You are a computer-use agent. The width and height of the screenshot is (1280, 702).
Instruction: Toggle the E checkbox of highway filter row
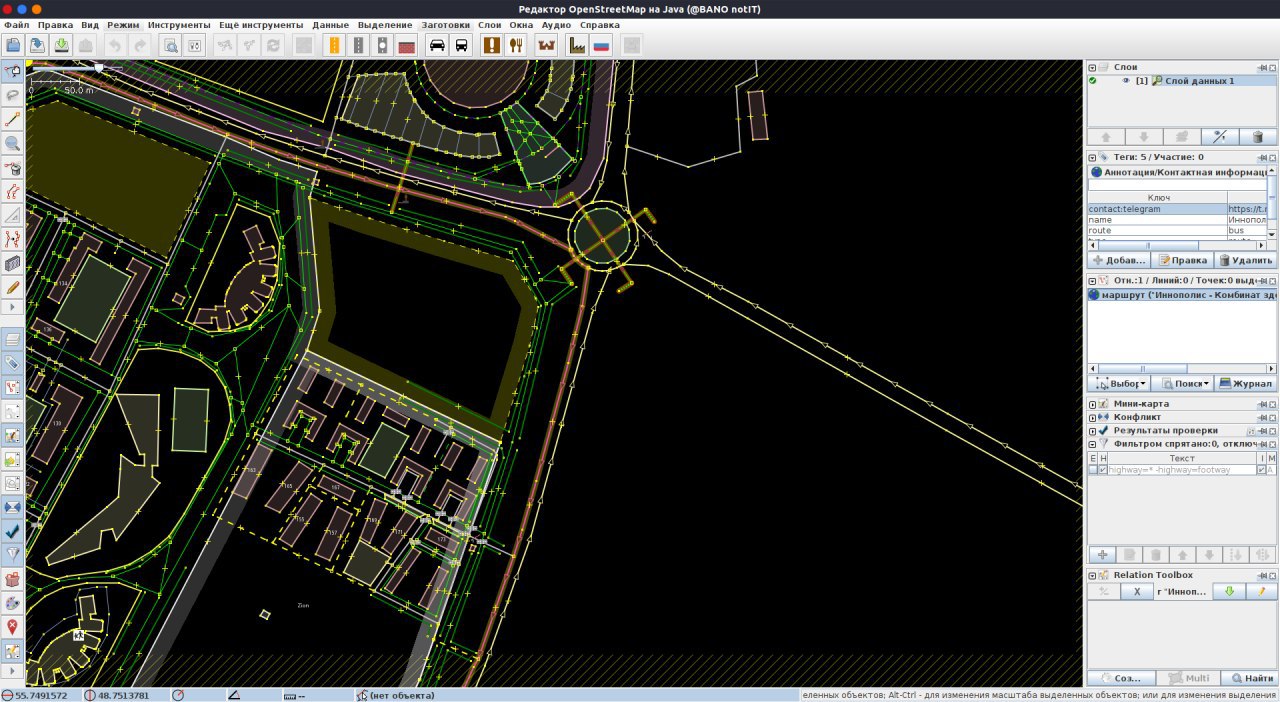(1093, 469)
